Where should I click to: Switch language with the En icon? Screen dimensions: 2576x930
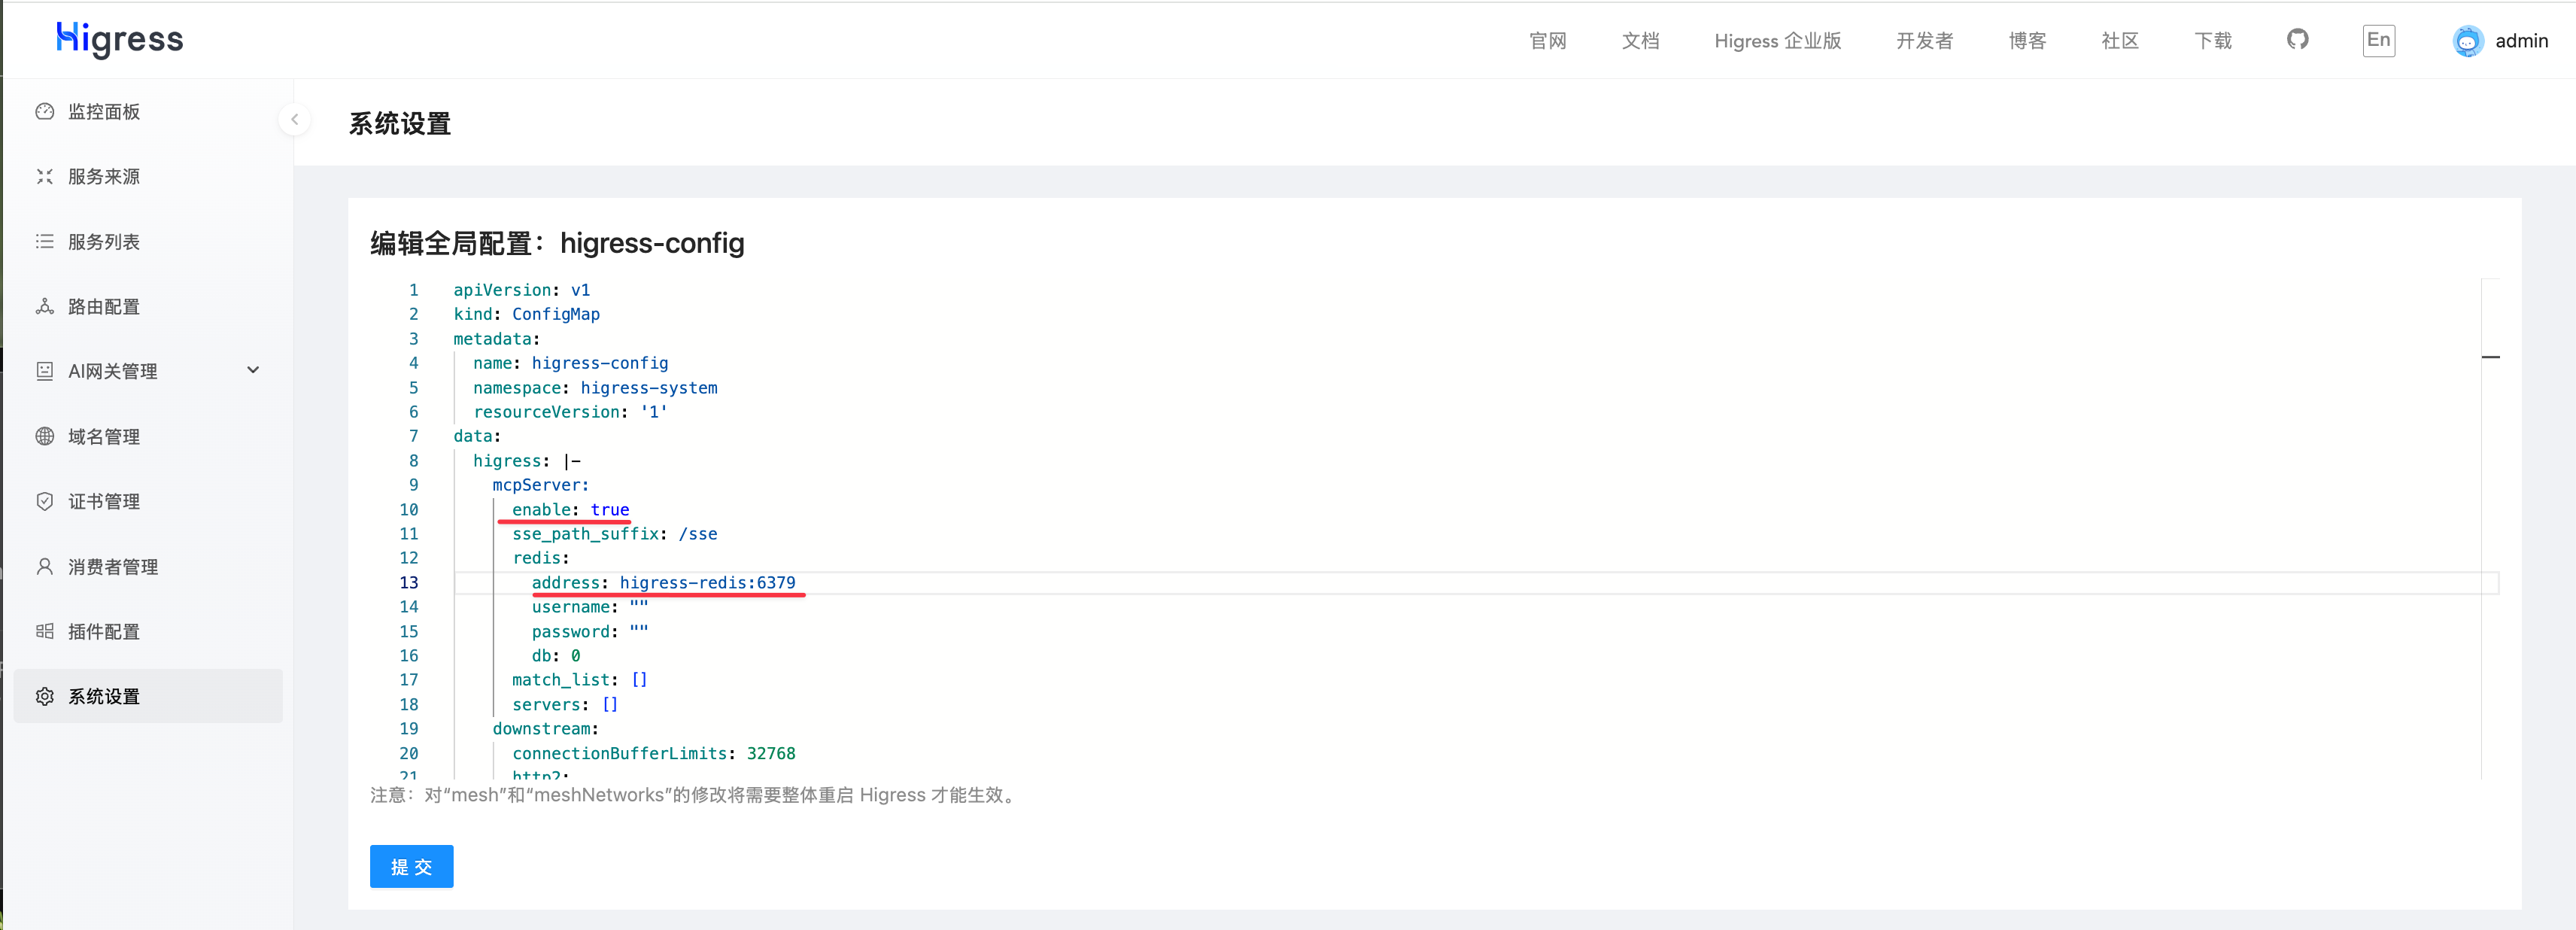[2378, 40]
